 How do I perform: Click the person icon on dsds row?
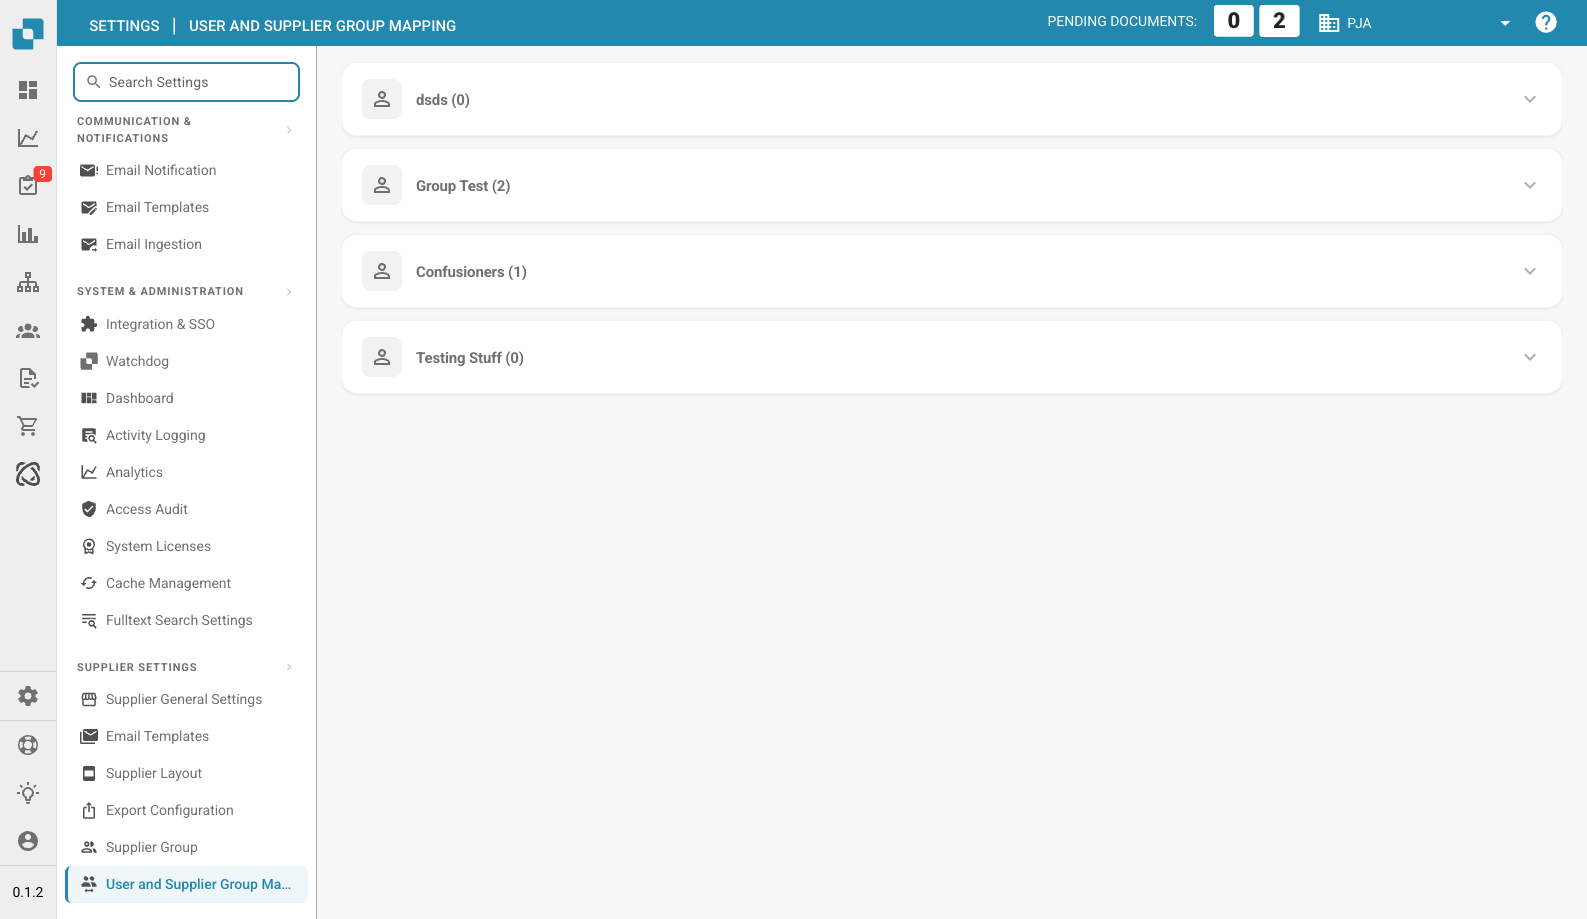(382, 99)
